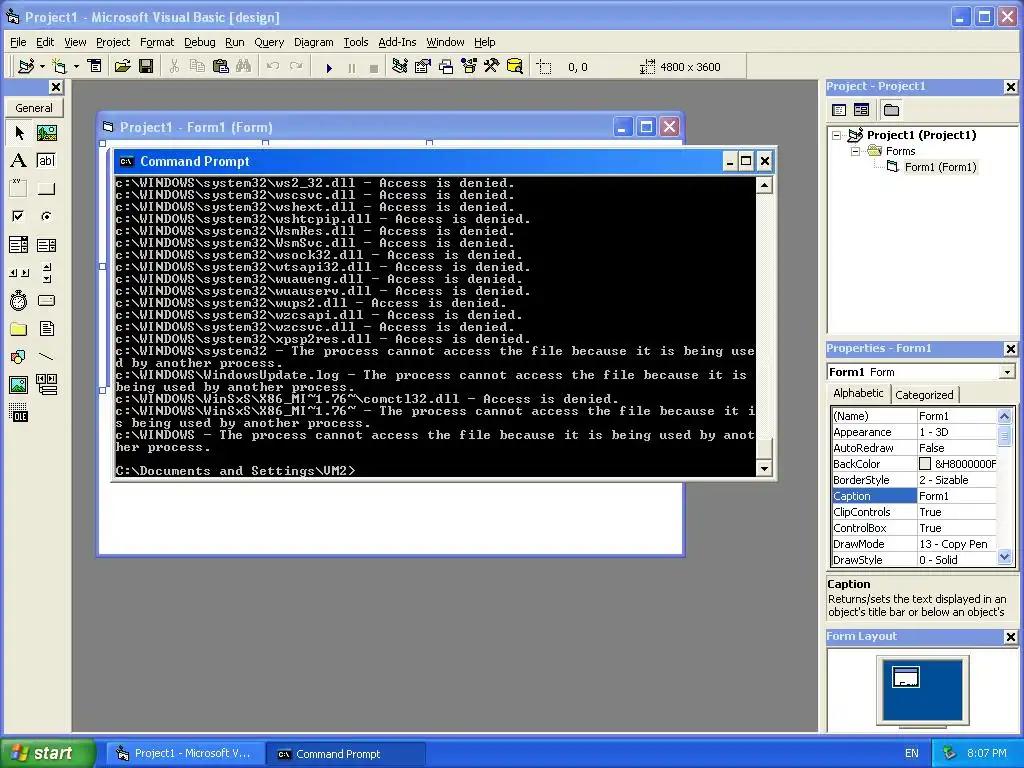Open Data View Window from toolbar
The width and height of the screenshot is (1024, 768).
515,67
